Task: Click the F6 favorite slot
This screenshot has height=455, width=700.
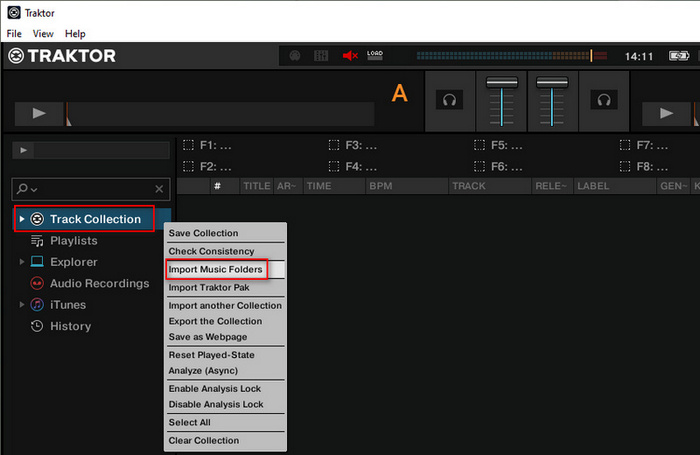Action: (498, 167)
